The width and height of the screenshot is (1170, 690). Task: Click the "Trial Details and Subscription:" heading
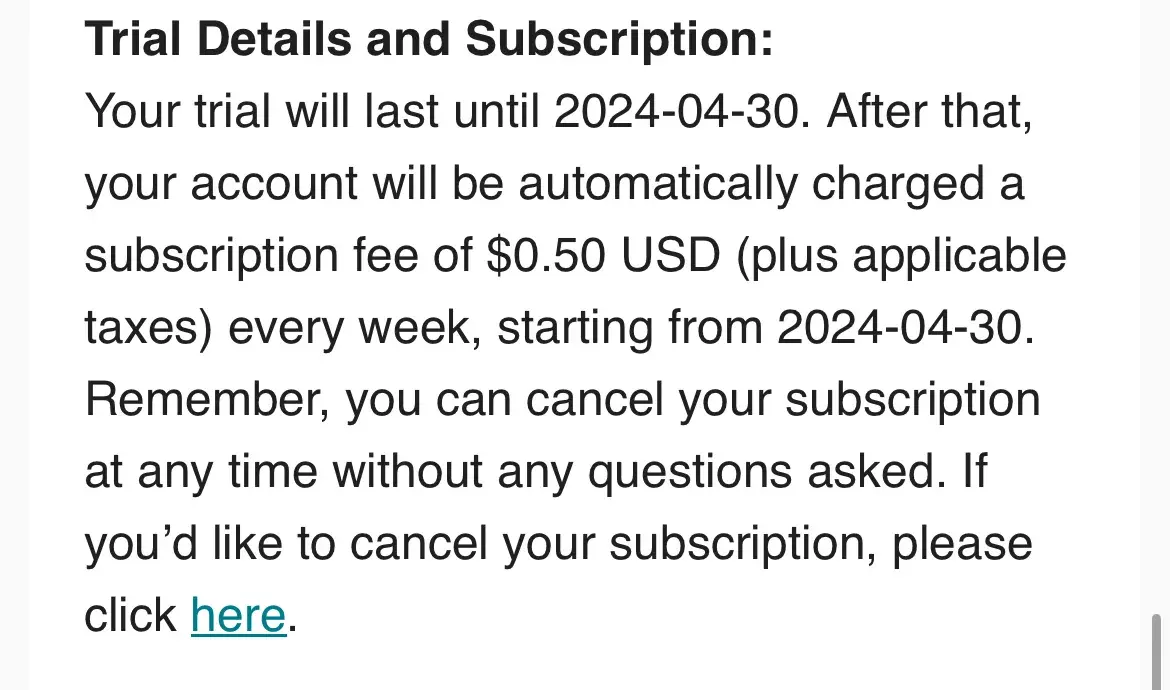(429, 40)
